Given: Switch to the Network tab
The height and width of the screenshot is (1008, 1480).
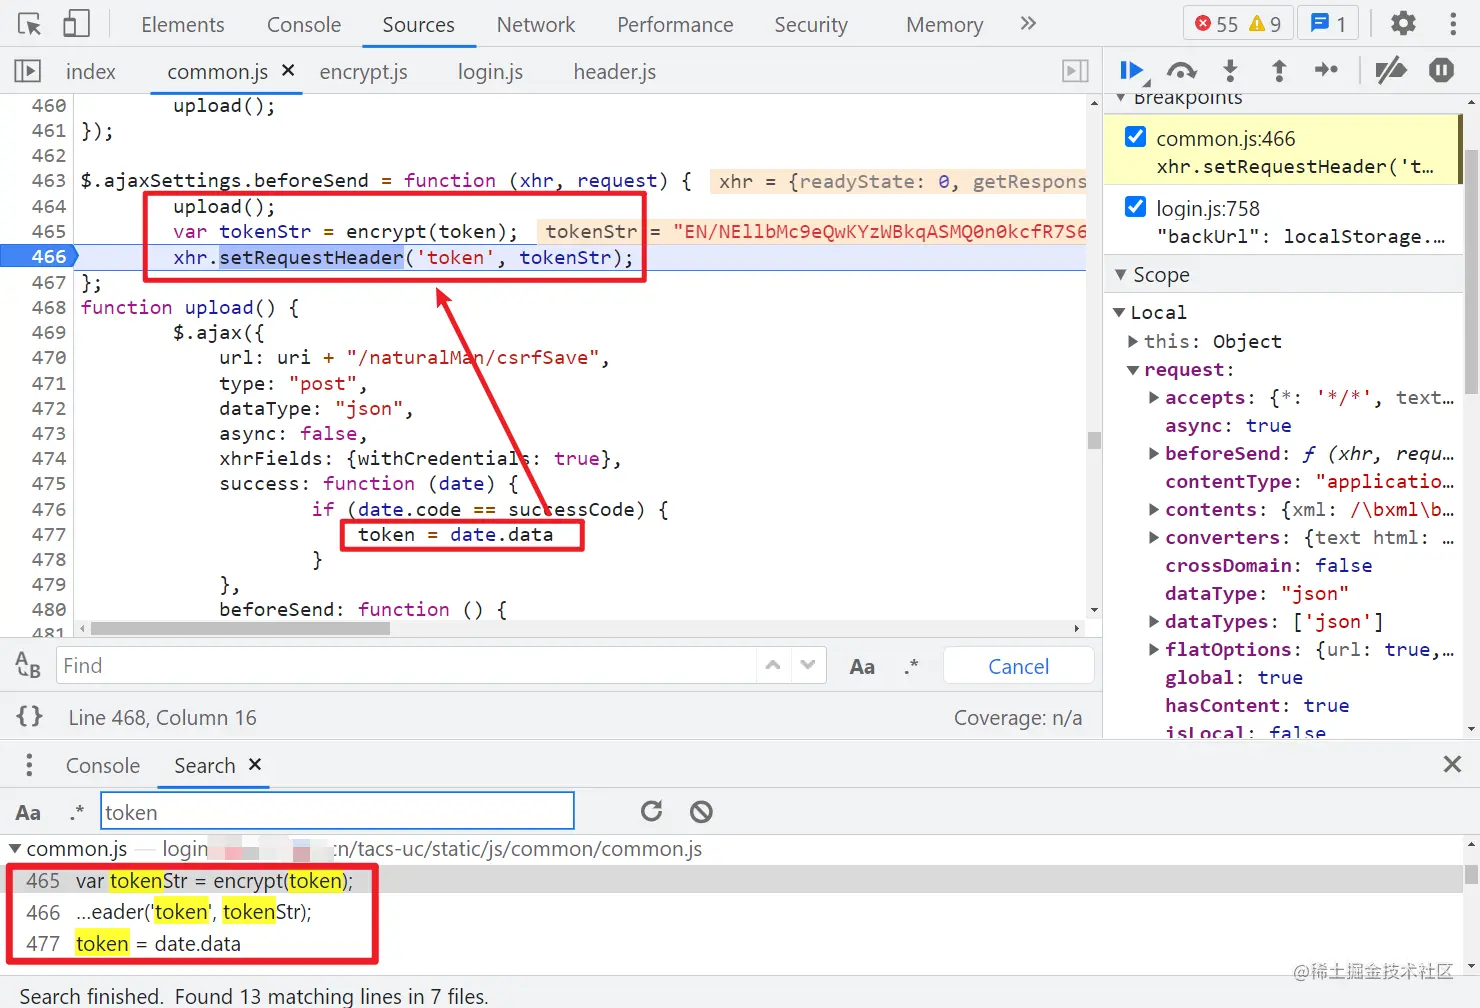Looking at the screenshot, I should point(536,24).
